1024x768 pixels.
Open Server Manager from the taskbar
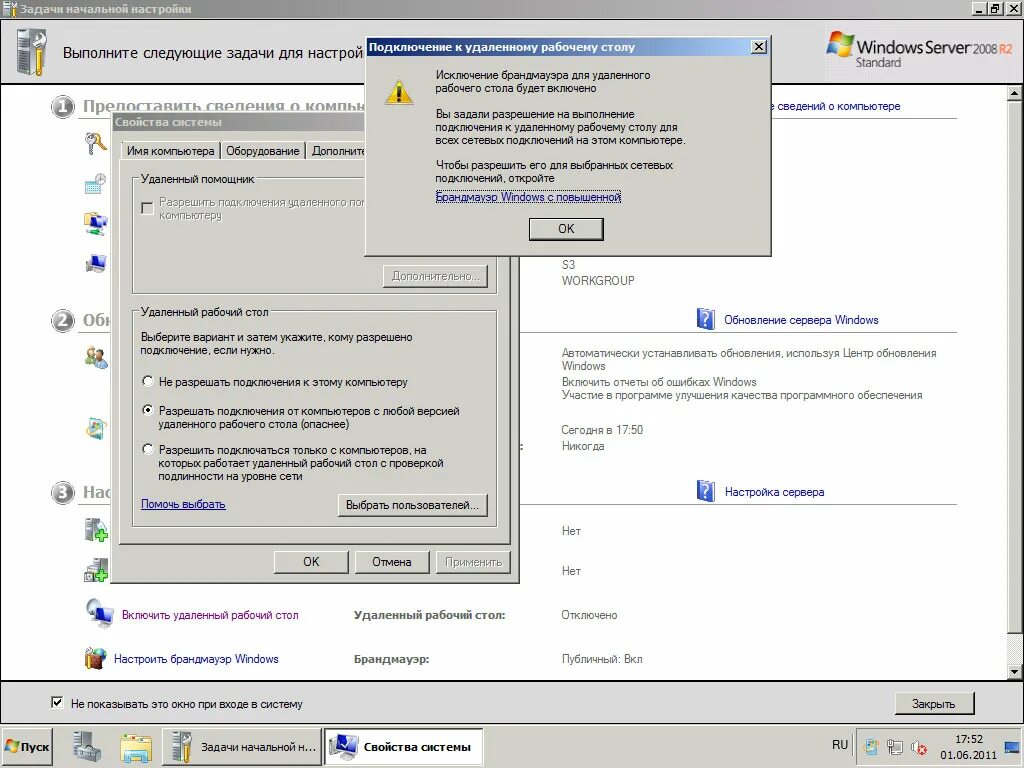click(x=86, y=746)
